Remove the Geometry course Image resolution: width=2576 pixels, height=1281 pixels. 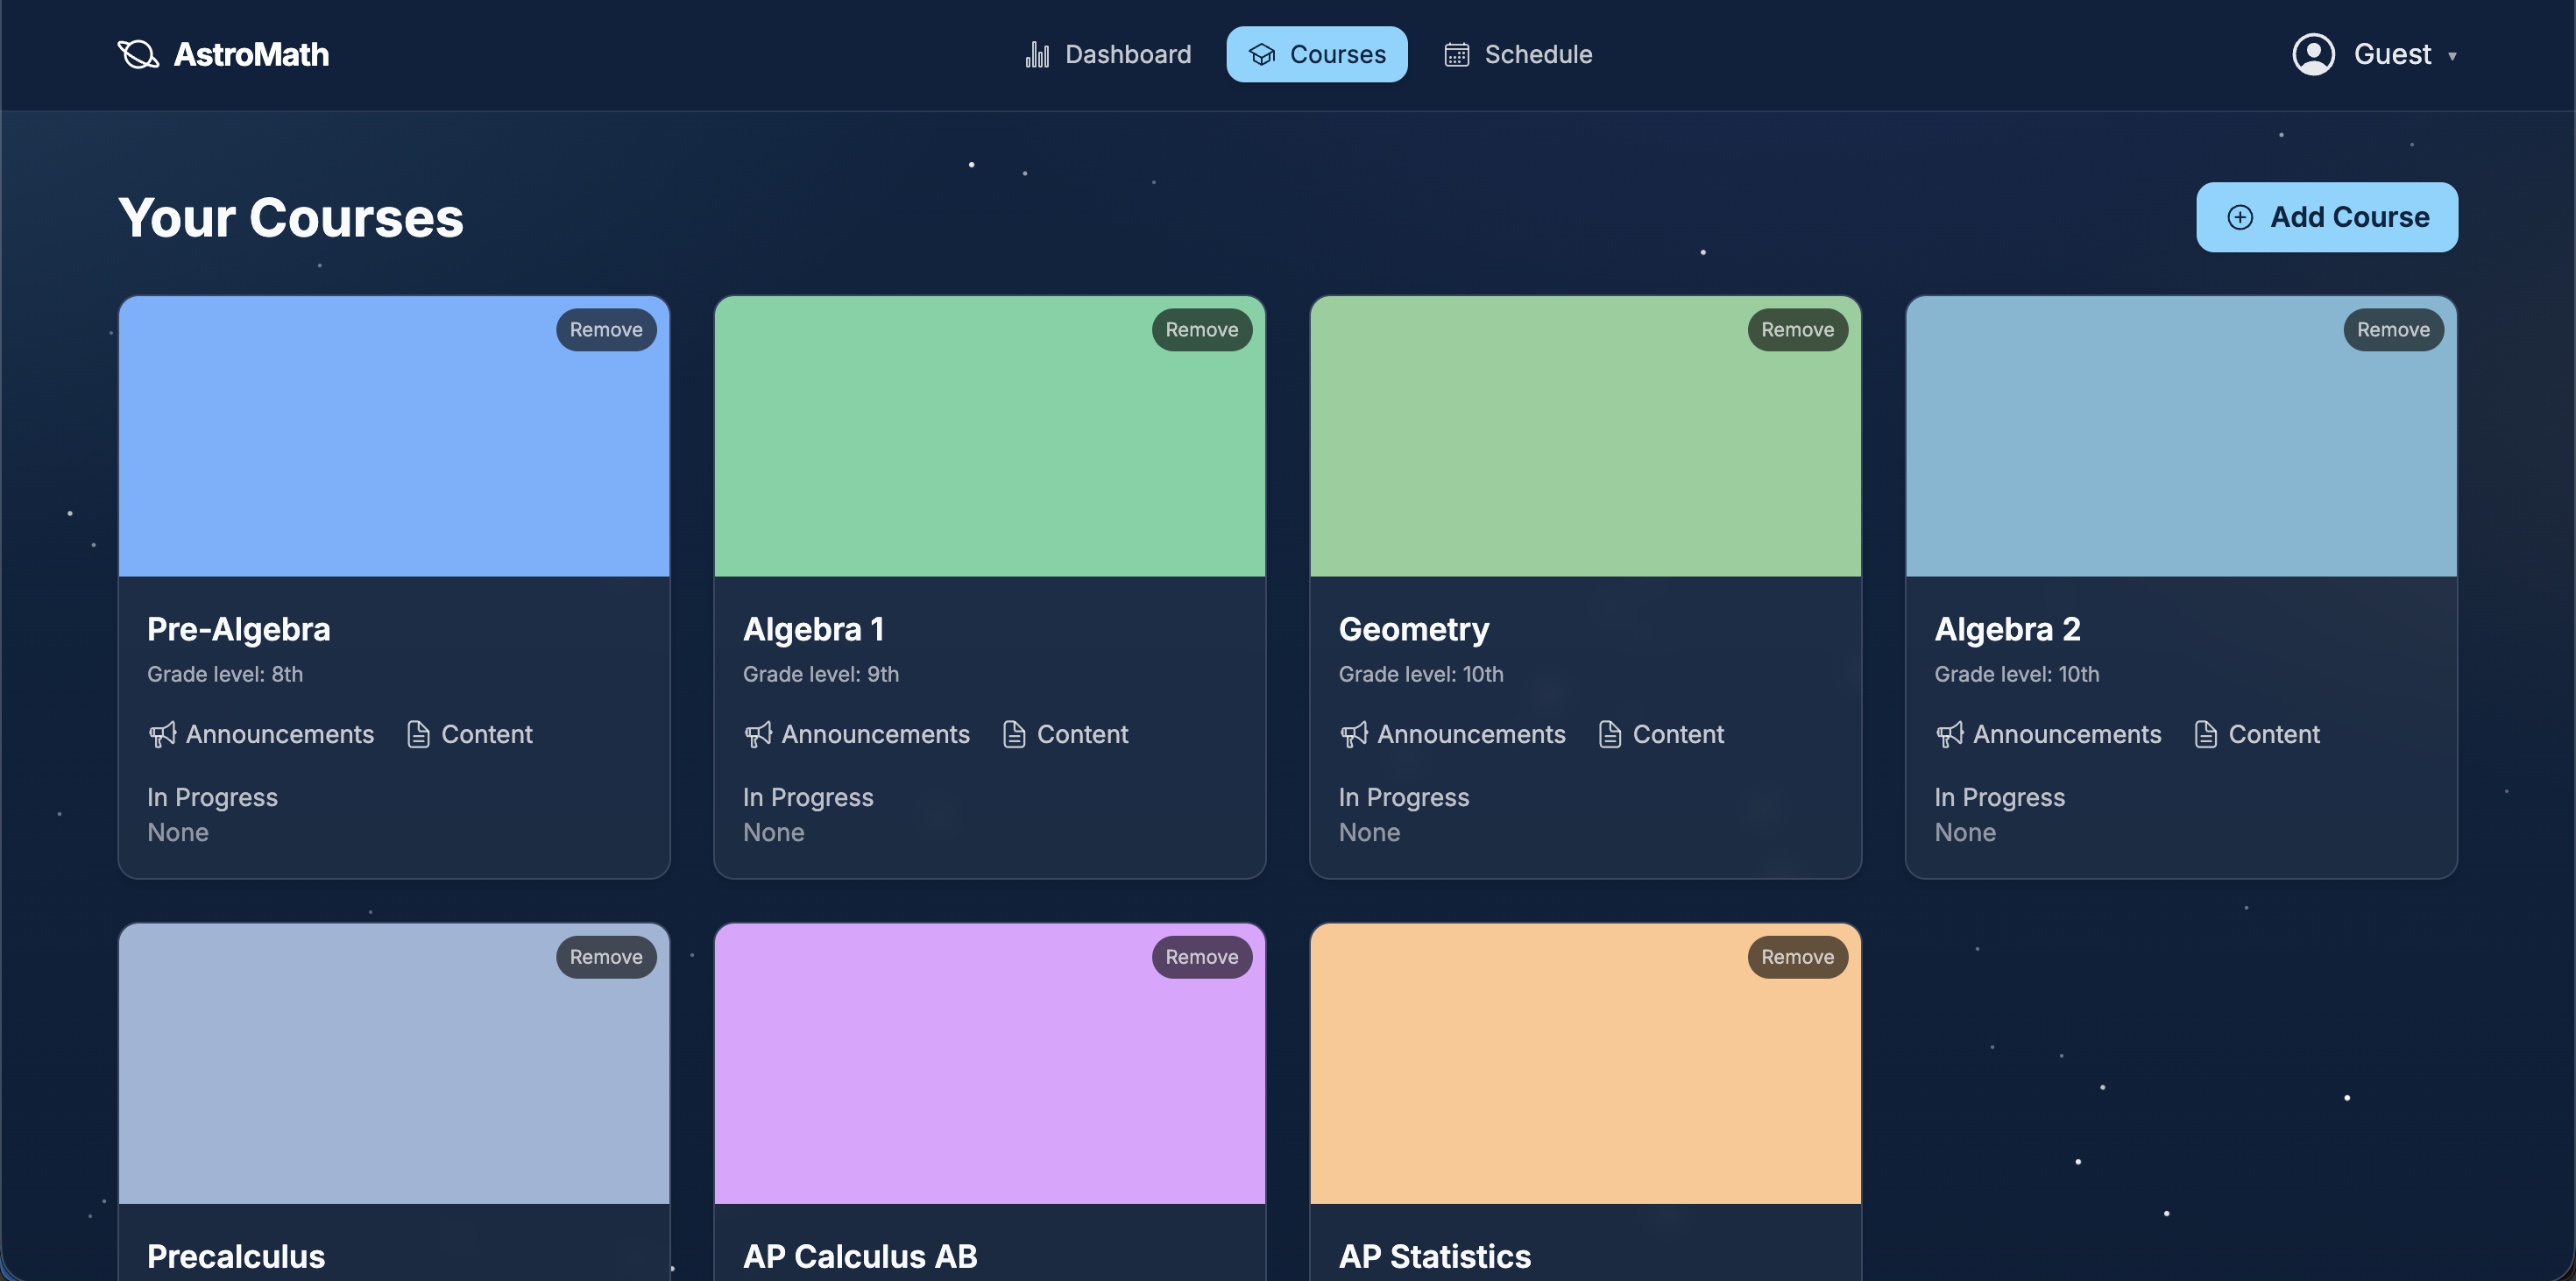(x=1798, y=330)
